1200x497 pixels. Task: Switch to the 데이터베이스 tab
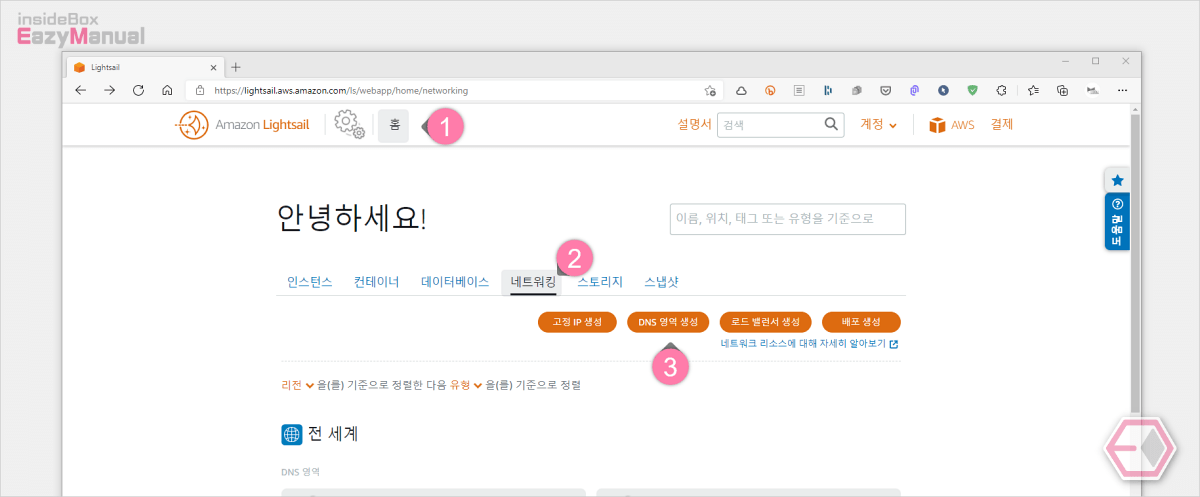[455, 282]
